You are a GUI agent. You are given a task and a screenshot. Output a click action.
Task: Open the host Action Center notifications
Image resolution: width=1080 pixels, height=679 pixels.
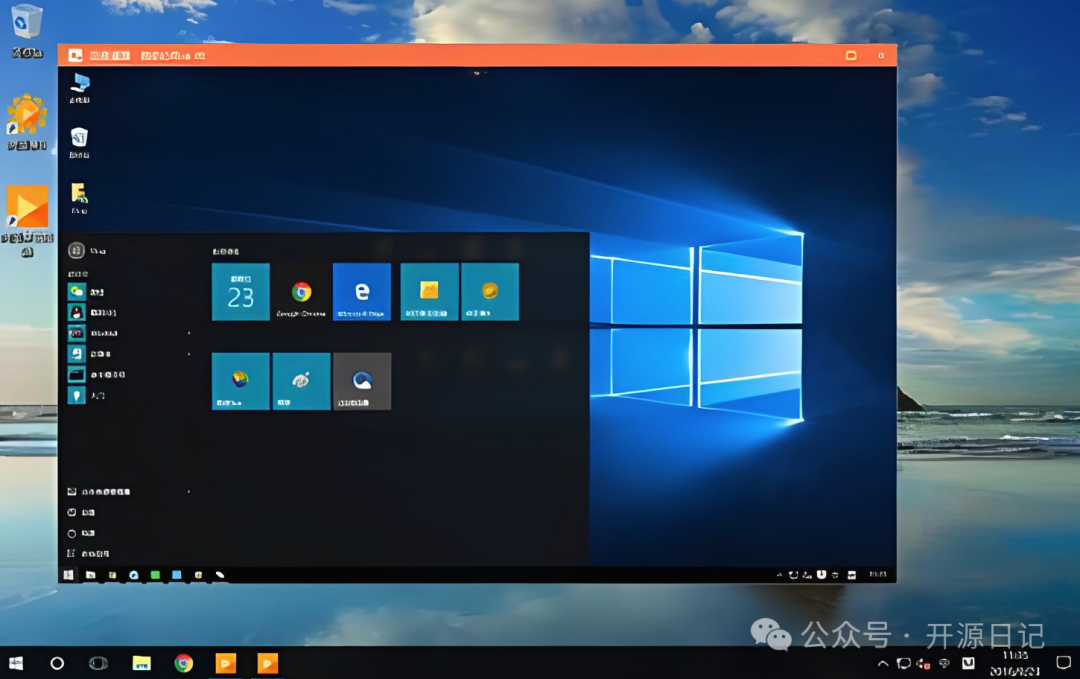tap(1063, 663)
